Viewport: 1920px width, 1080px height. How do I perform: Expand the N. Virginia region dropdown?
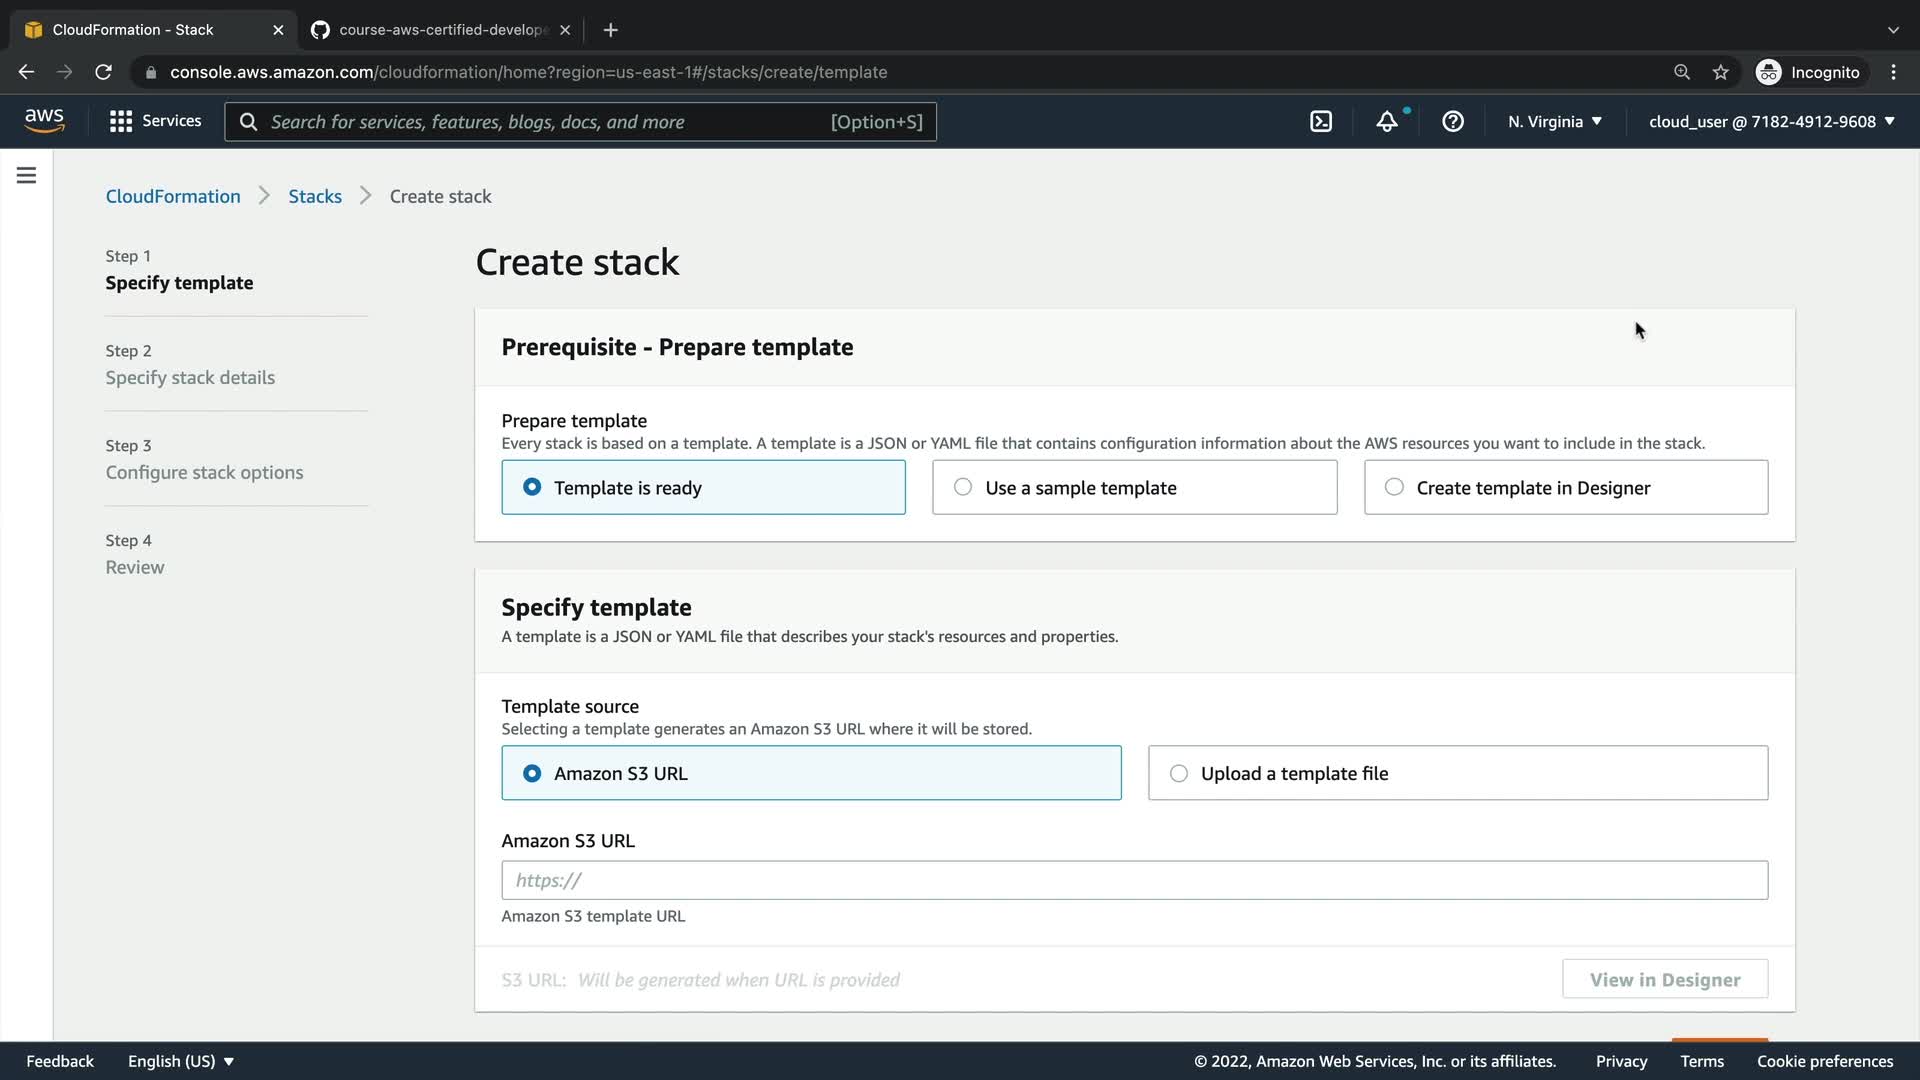pos(1555,121)
